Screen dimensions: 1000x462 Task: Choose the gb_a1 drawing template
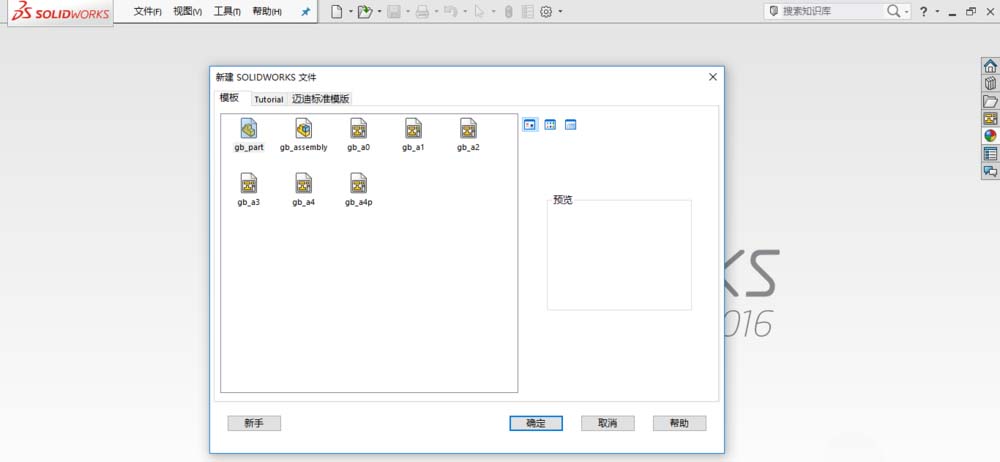413,128
